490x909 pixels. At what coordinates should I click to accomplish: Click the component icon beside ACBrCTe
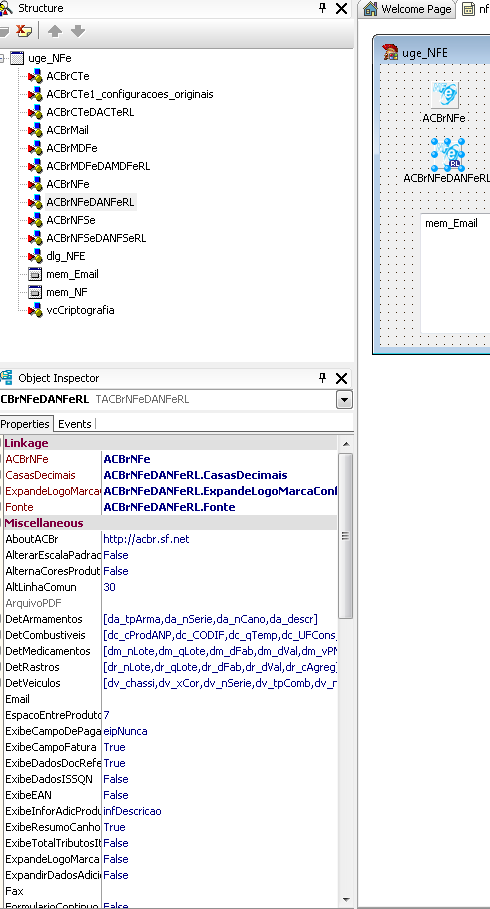(x=36, y=76)
